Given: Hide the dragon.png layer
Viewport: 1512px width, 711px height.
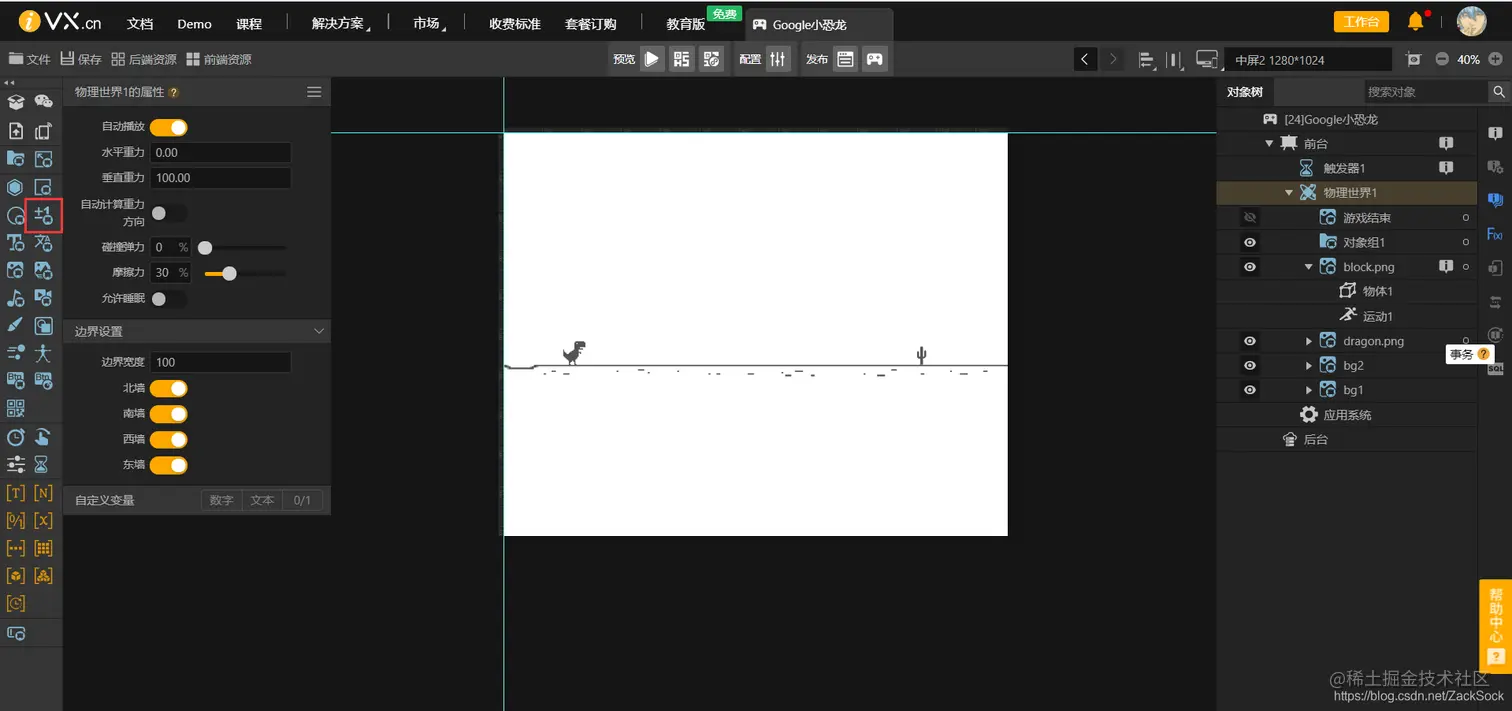Looking at the screenshot, I should 1250,341.
